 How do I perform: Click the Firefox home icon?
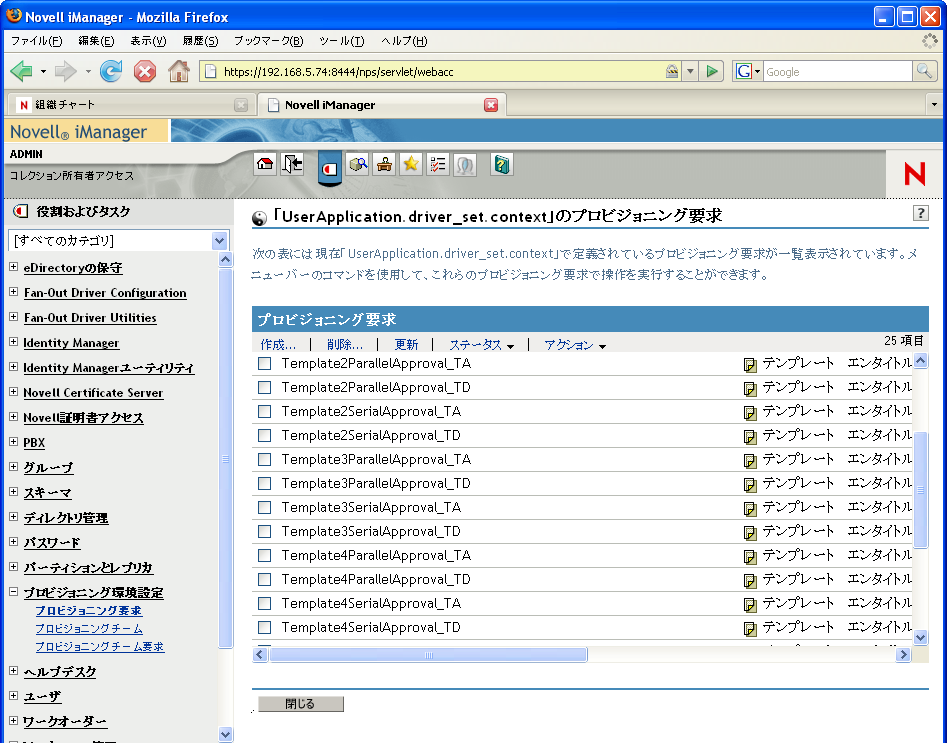[x=179, y=71]
